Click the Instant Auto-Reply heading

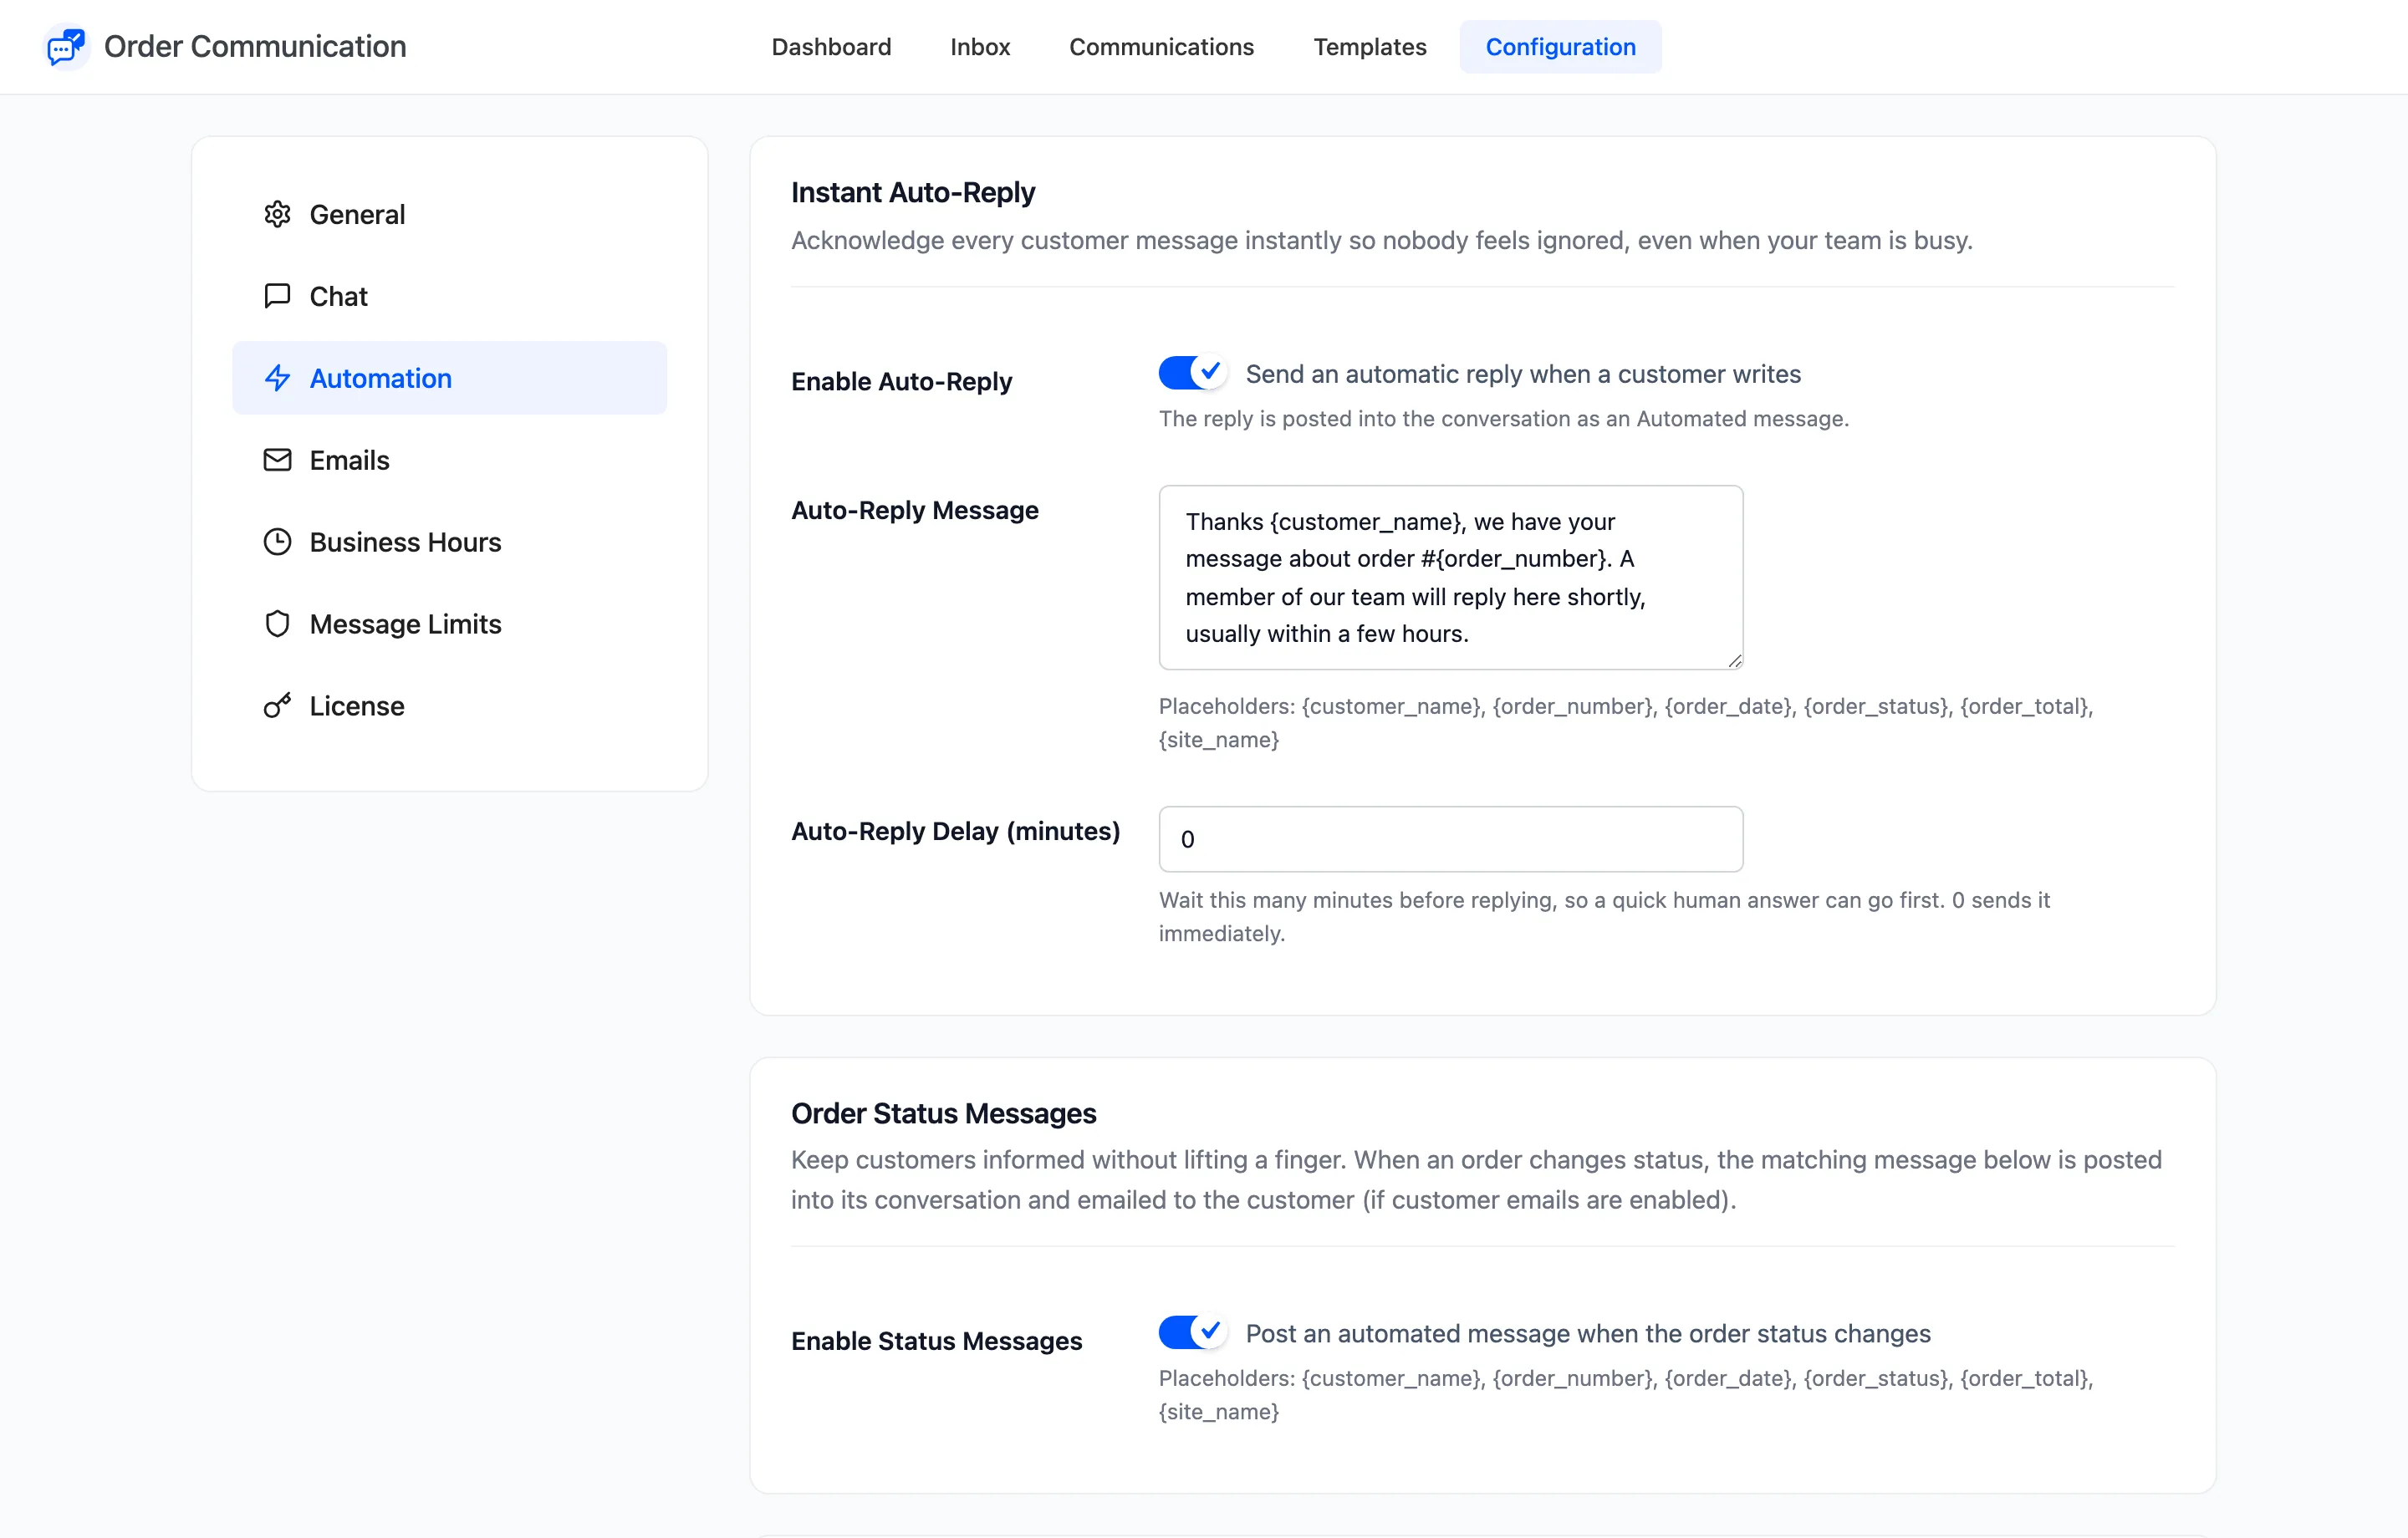[x=912, y=192]
